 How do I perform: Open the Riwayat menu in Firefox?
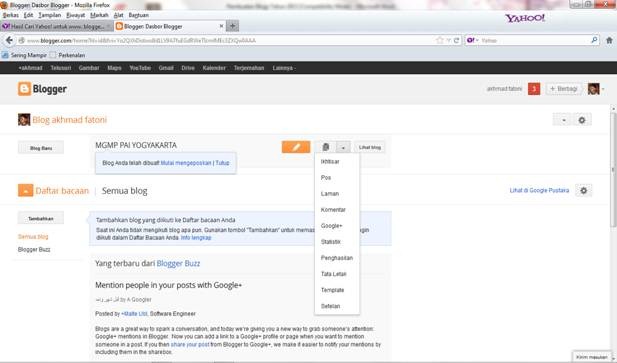pyautogui.click(x=76, y=15)
